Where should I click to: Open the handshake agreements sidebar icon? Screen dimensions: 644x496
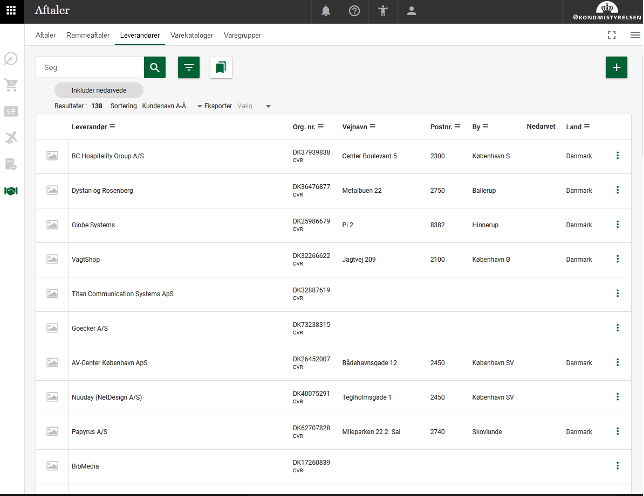click(11, 191)
